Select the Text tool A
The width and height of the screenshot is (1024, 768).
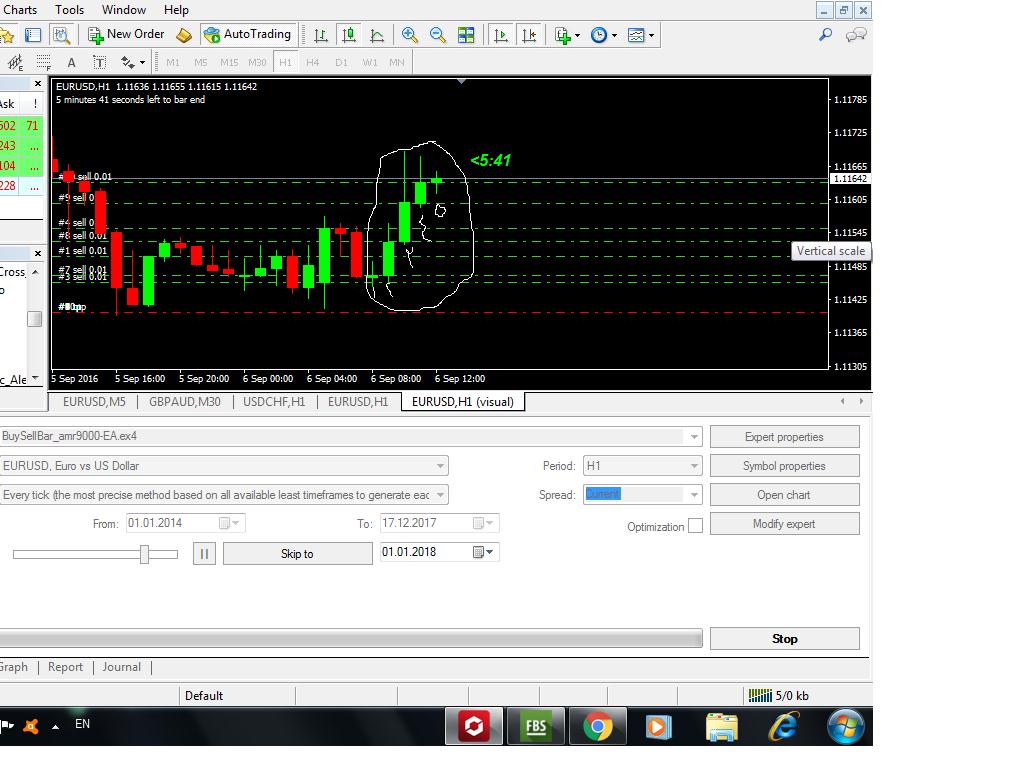pyautogui.click(x=72, y=63)
